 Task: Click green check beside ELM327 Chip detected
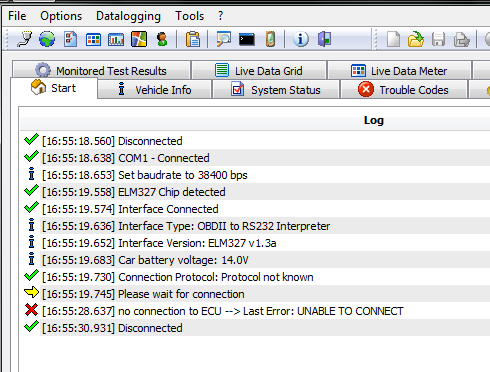[31, 190]
